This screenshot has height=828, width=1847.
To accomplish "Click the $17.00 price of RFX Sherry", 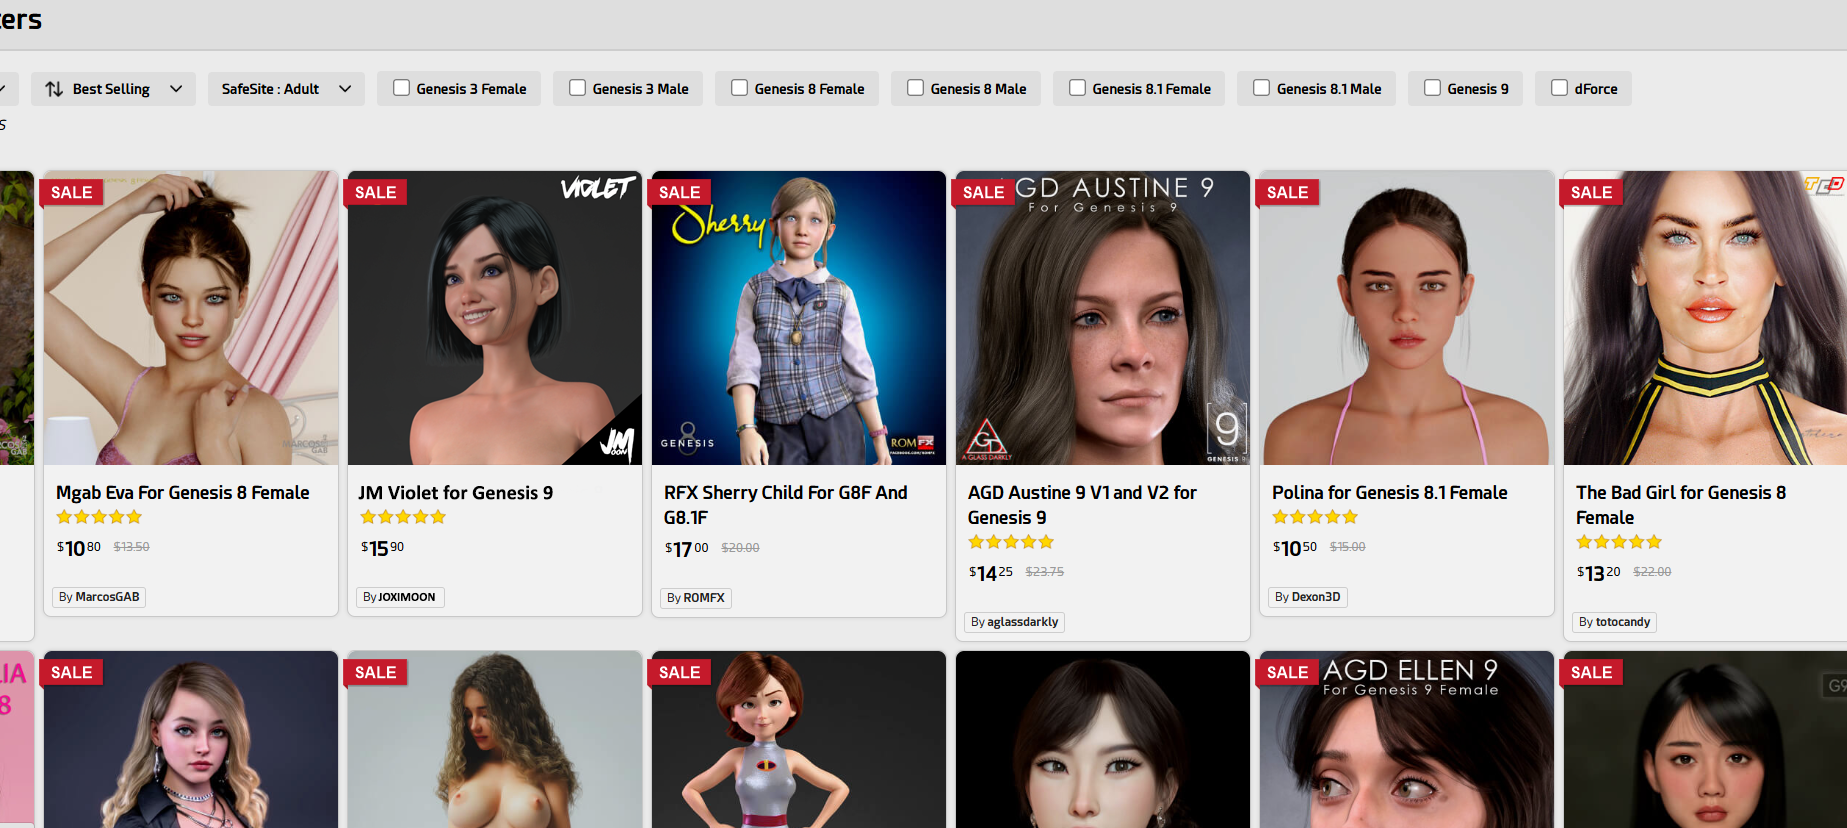I will tap(687, 548).
